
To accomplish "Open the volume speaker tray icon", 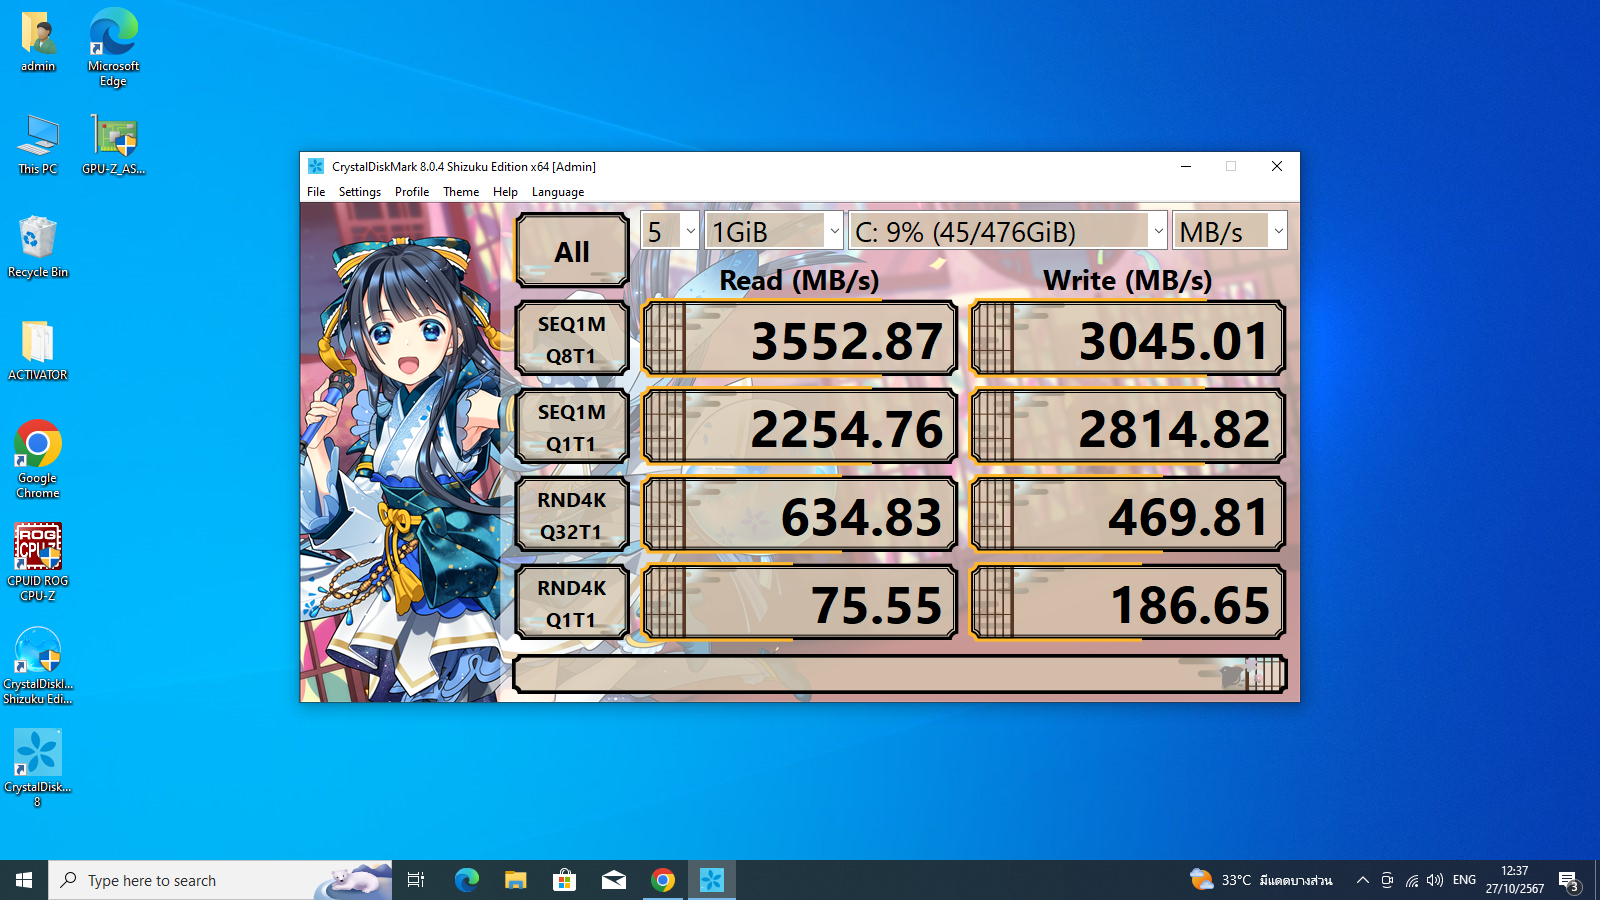I will tap(1435, 880).
